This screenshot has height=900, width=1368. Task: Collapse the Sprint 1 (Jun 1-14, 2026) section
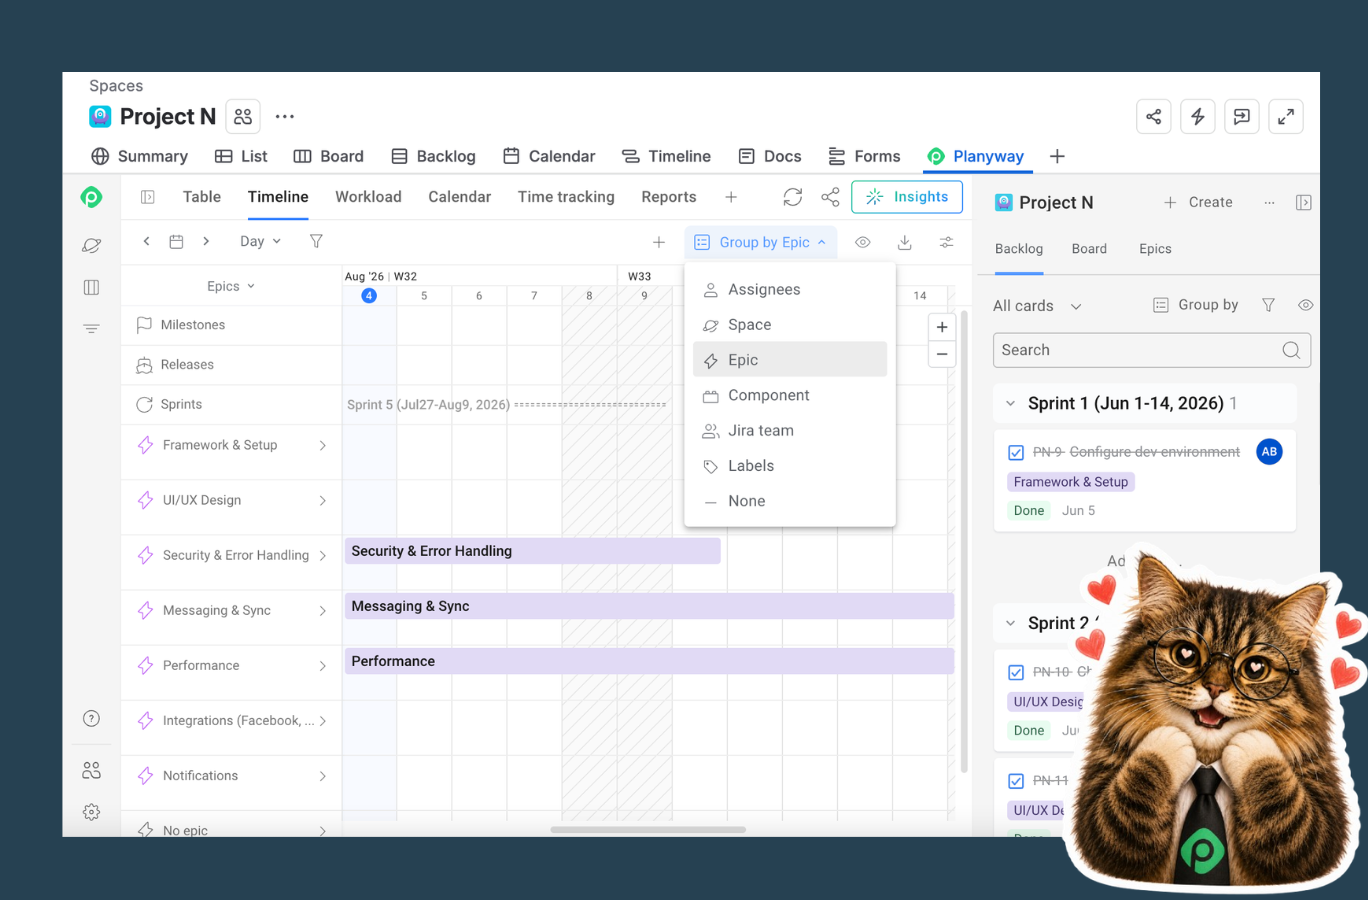coord(1010,404)
